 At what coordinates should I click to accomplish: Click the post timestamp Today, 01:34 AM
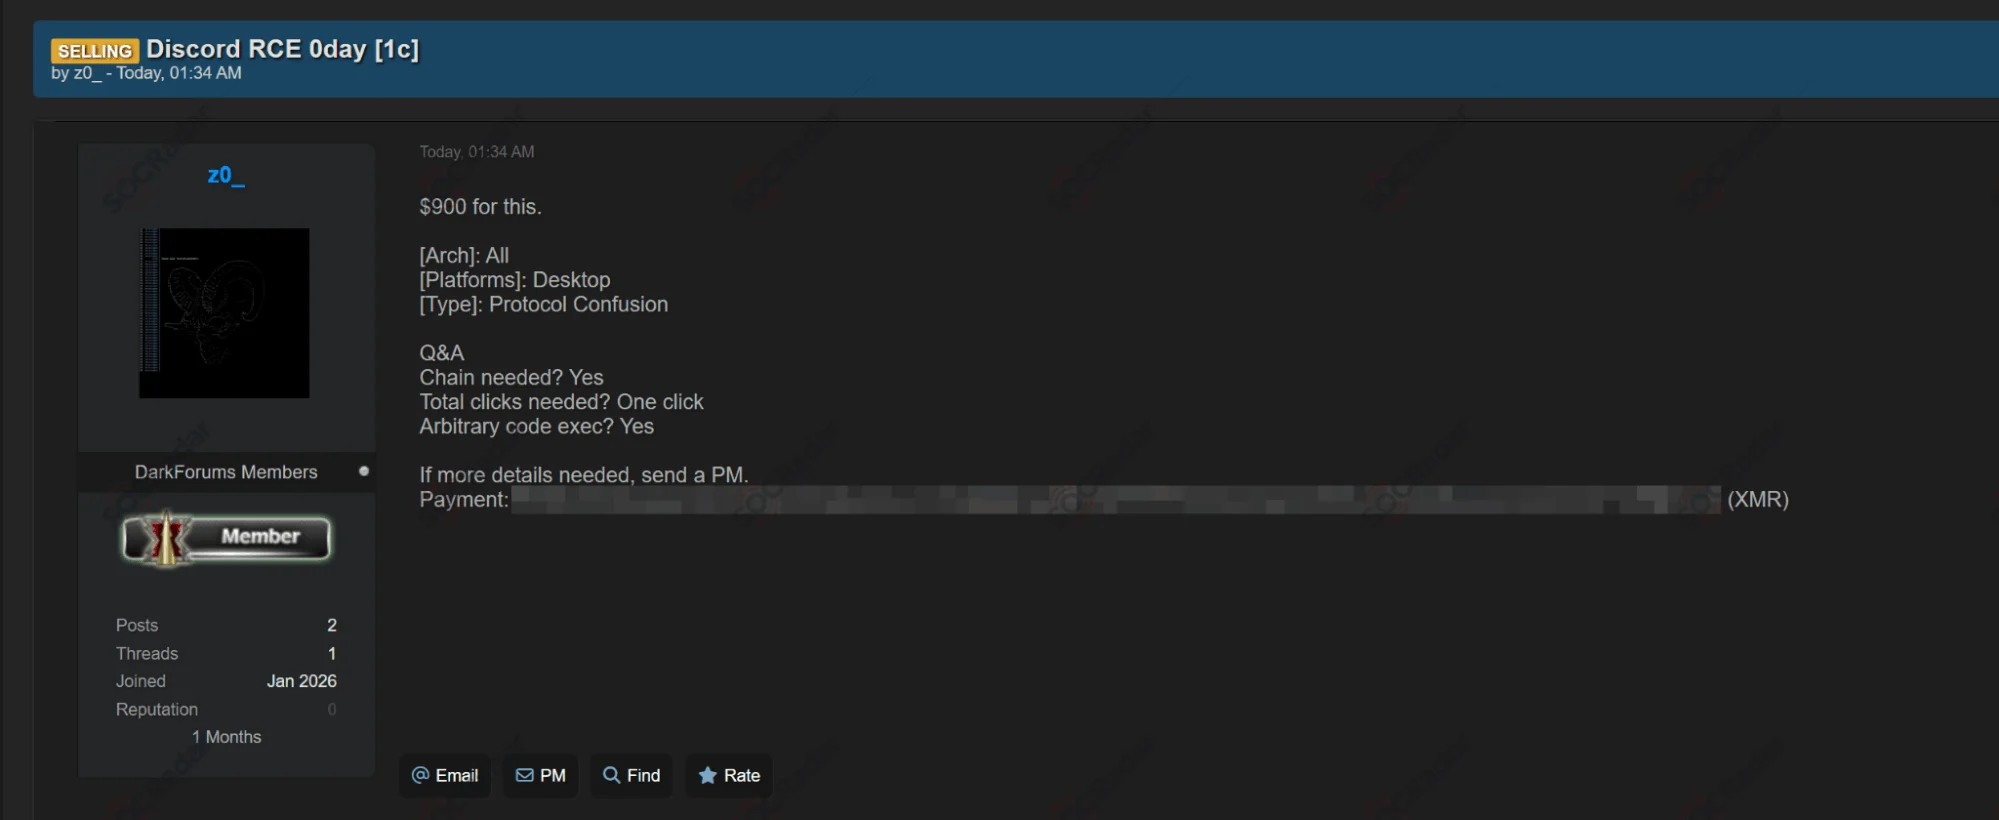[x=477, y=152]
